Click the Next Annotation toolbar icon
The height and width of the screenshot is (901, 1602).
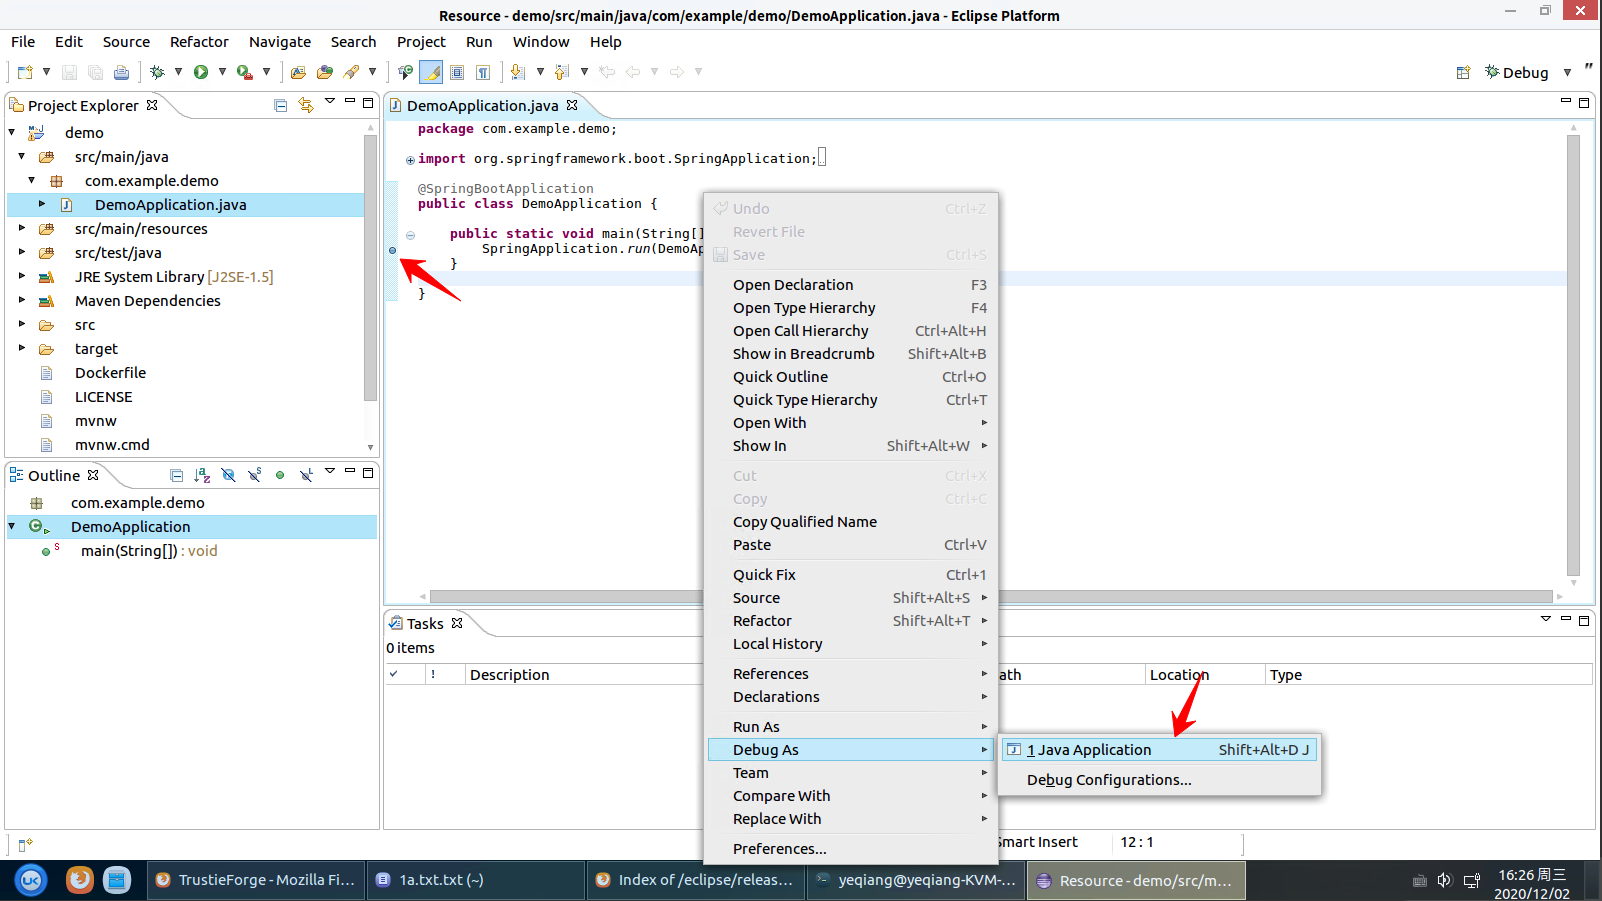point(517,72)
